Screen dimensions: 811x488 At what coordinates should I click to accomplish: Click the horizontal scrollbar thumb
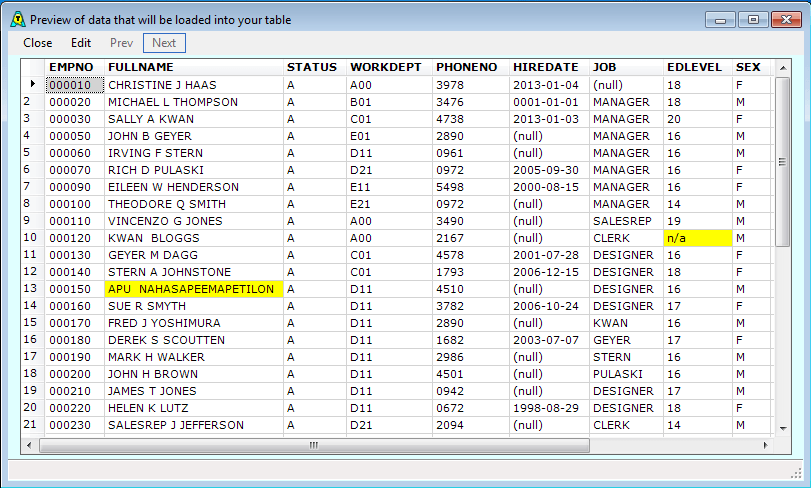[314, 445]
